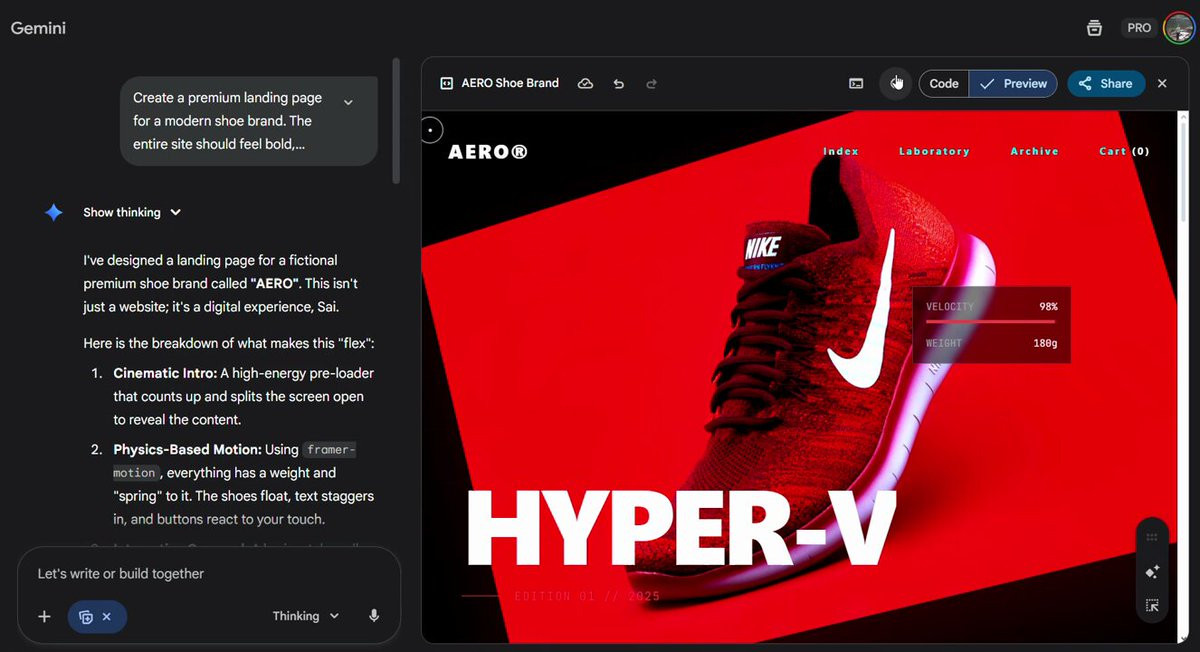Click the AERO Shoe Brand canvas icon

click(x=447, y=84)
